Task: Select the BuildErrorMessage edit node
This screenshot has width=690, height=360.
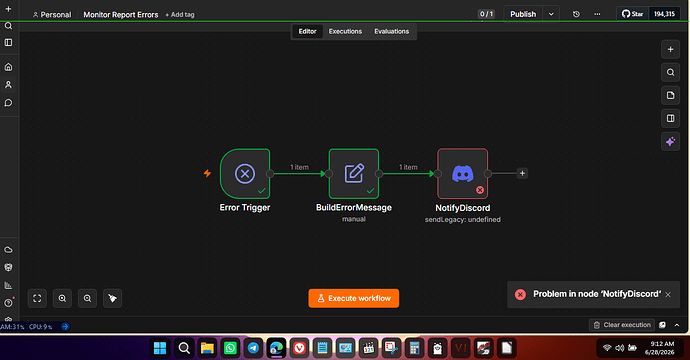Action: (354, 174)
